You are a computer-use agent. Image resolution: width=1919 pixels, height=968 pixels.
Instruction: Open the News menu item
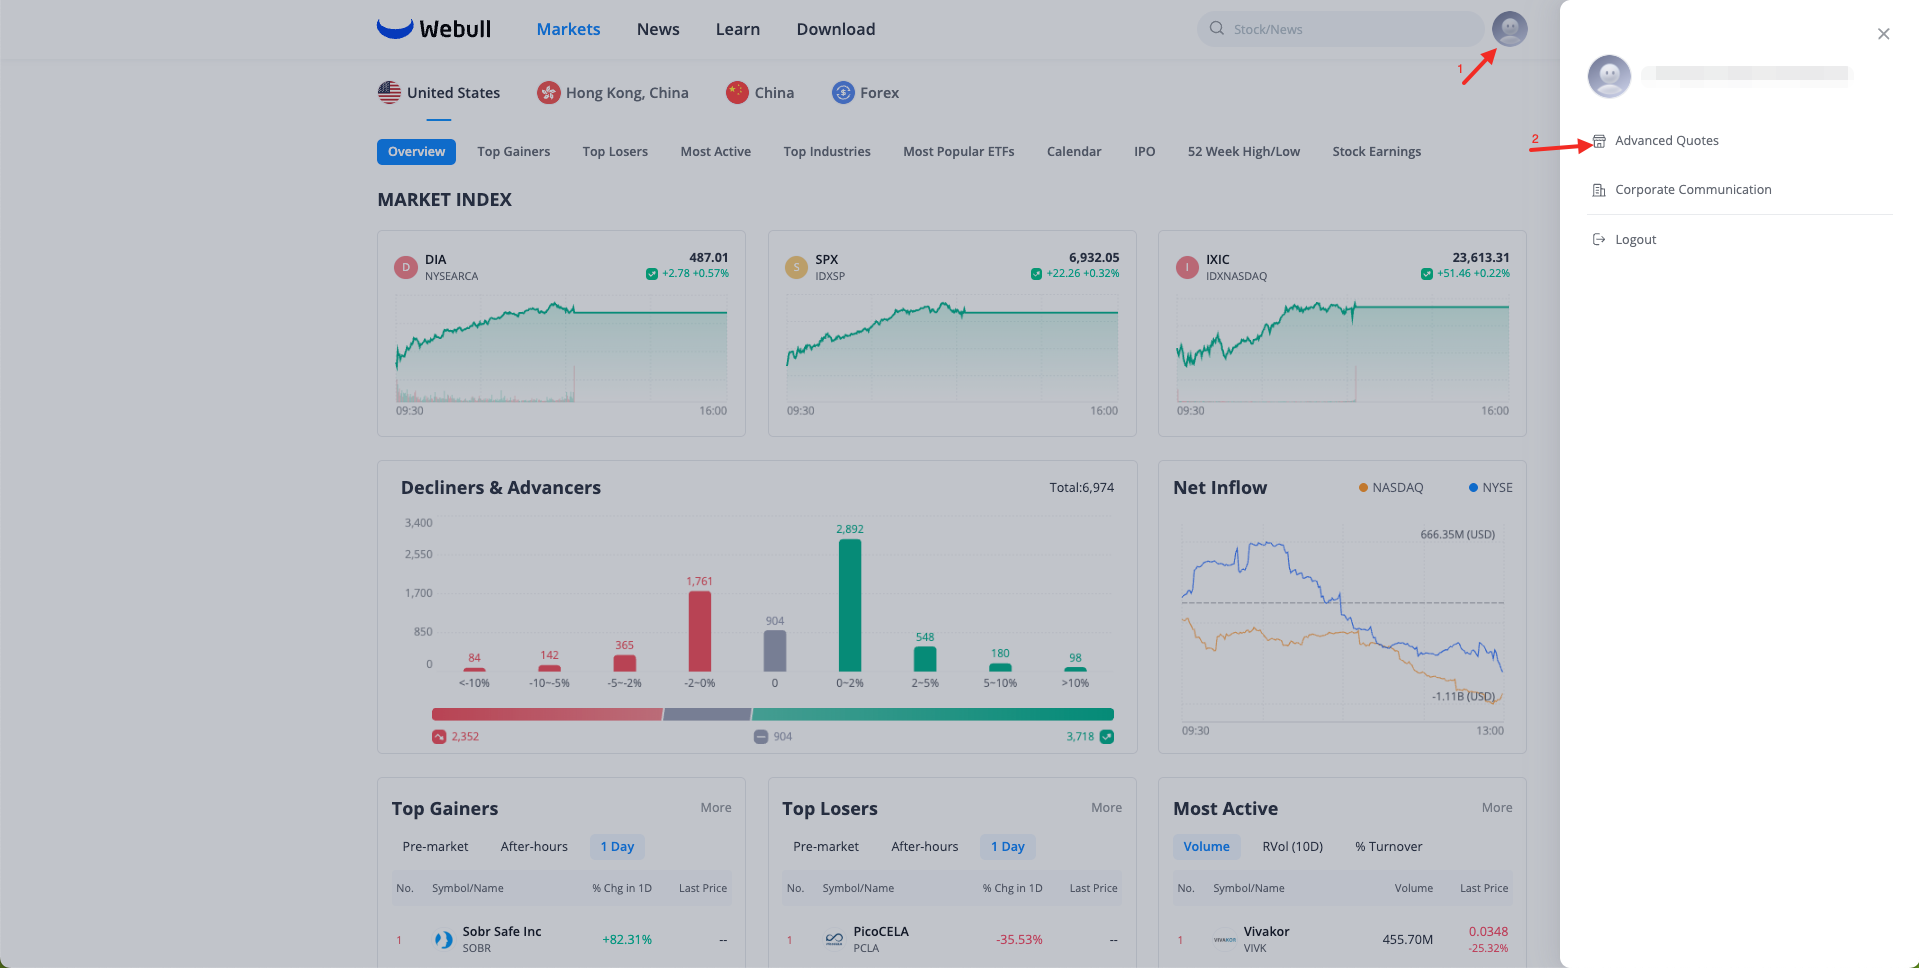pyautogui.click(x=658, y=30)
